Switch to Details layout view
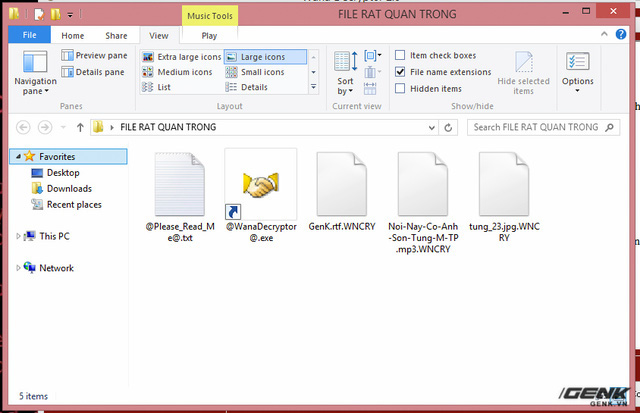This screenshot has height=413, width=640. point(247,87)
